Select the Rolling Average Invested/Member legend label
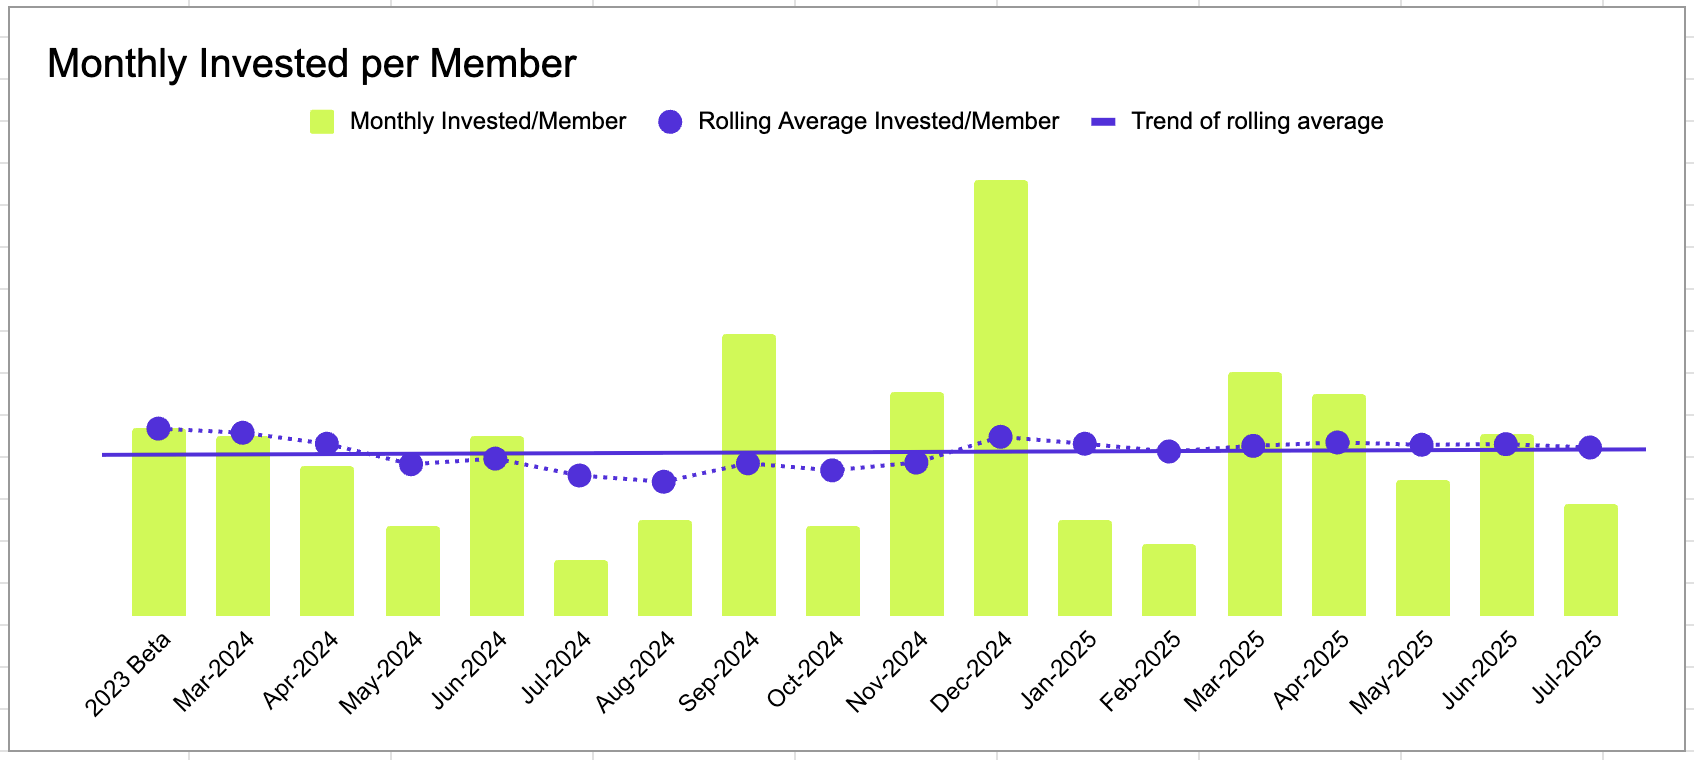1694x760 pixels. [x=878, y=122]
